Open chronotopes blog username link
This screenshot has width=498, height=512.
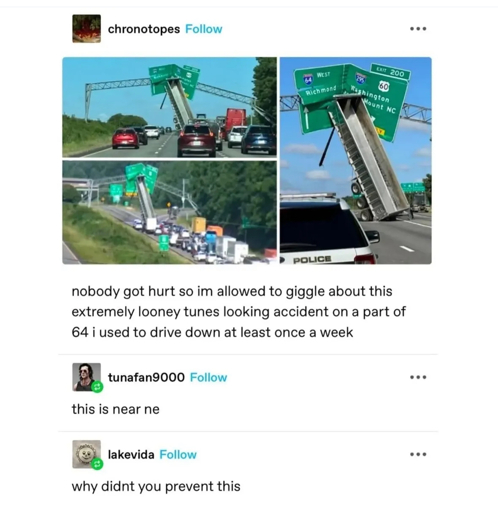tap(144, 29)
